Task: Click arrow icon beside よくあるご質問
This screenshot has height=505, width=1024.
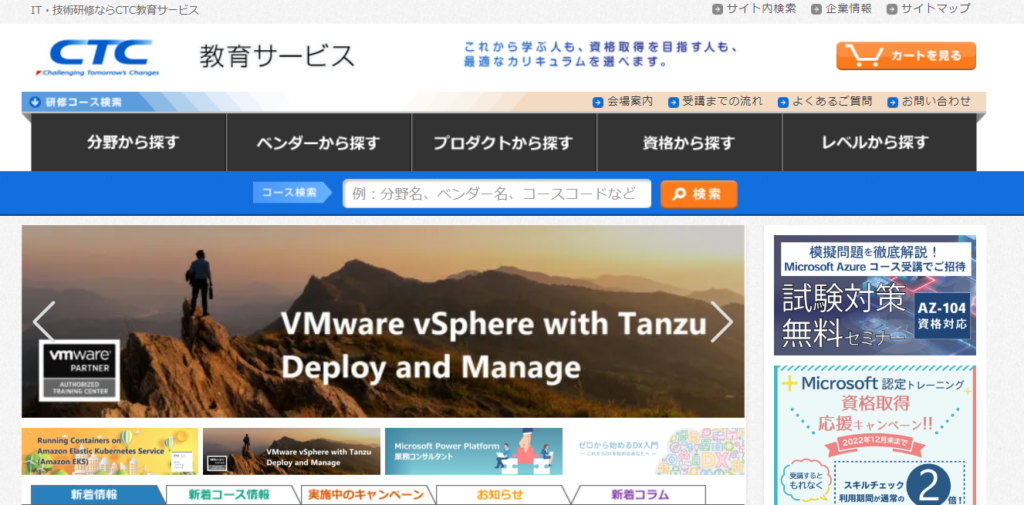Action: (783, 102)
